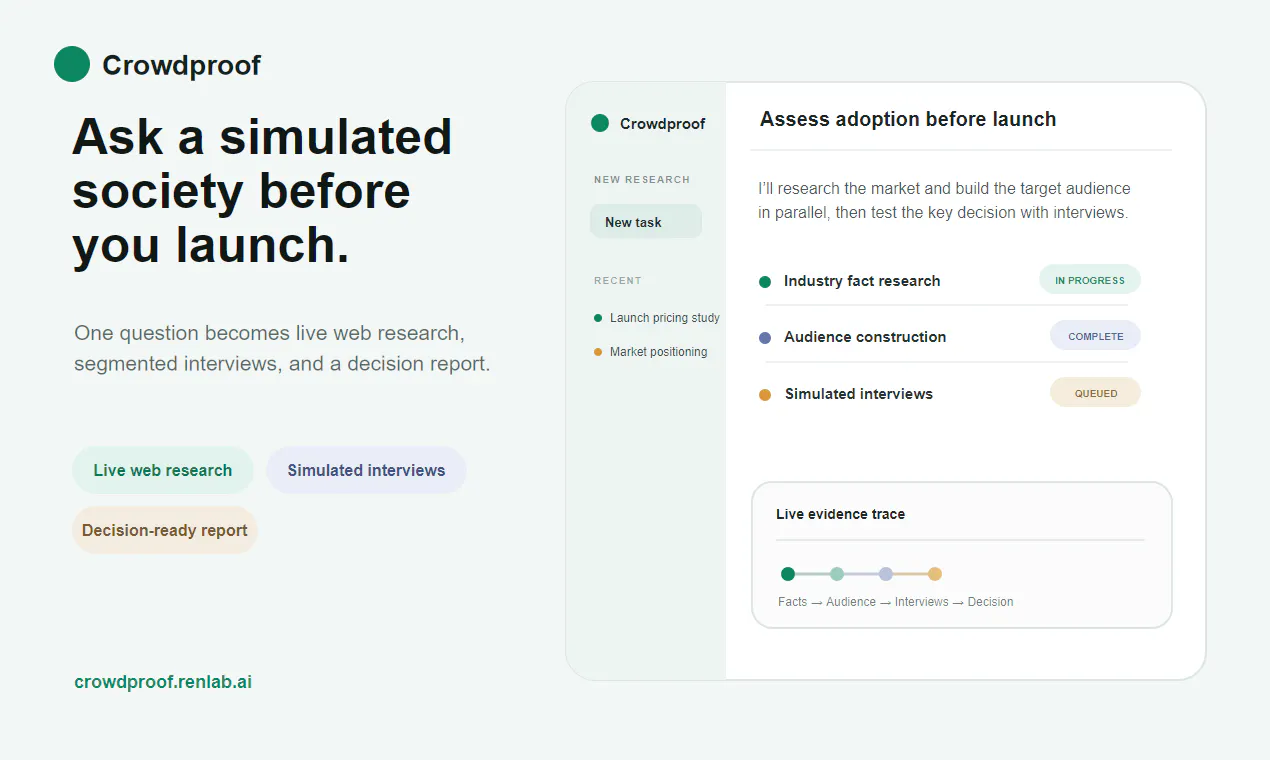Click the RECENT section label
The image size is (1270, 760).
pyautogui.click(x=618, y=281)
